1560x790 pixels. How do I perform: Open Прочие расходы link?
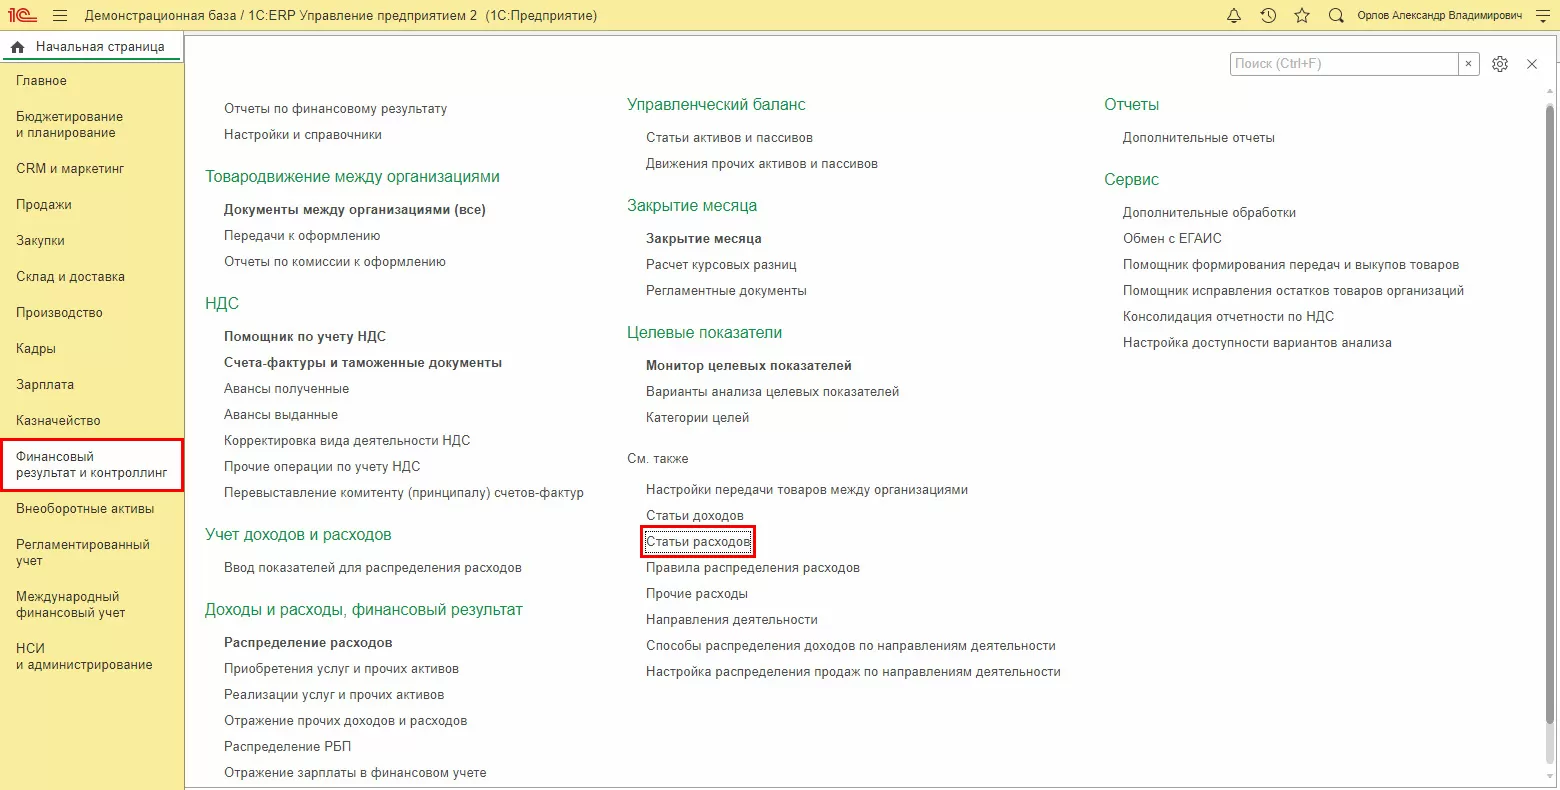click(697, 594)
